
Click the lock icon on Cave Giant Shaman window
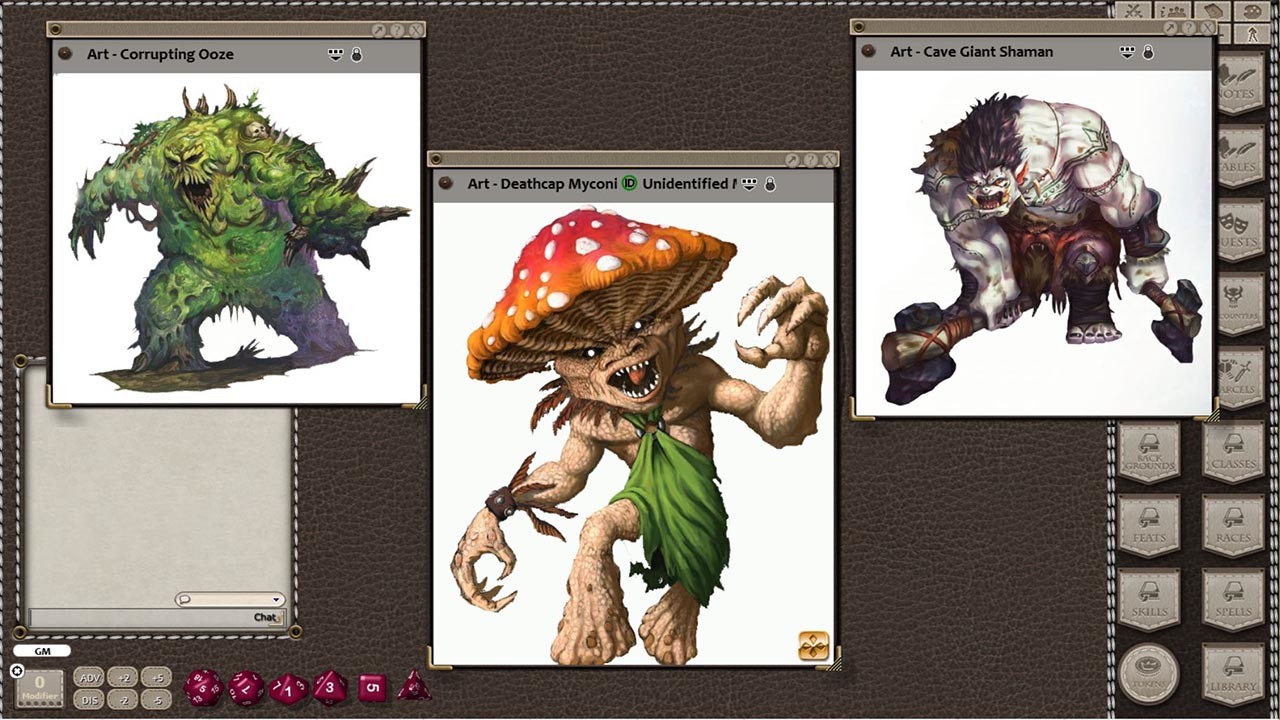(1146, 51)
